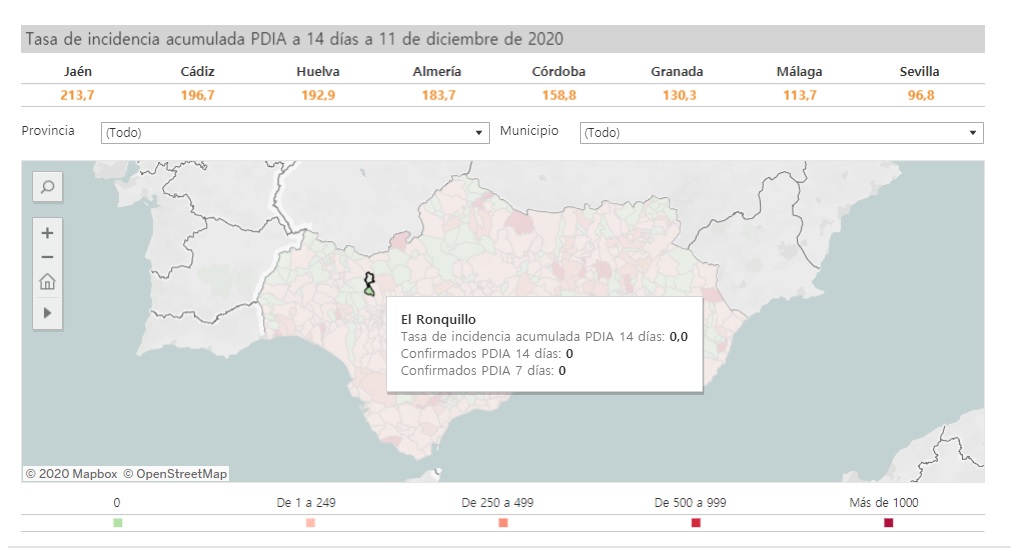1011x549 pixels.
Task: Click the Jaén province header
Action: (78, 72)
